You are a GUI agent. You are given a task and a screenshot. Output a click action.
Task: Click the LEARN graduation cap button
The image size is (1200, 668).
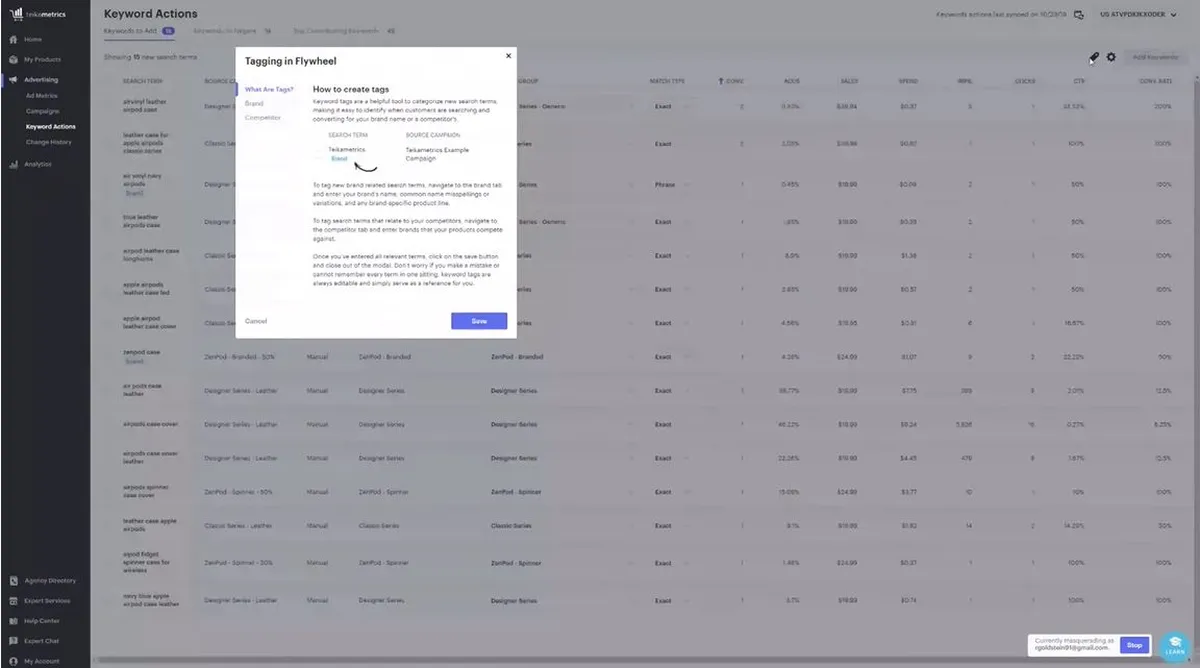[x=1173, y=646]
